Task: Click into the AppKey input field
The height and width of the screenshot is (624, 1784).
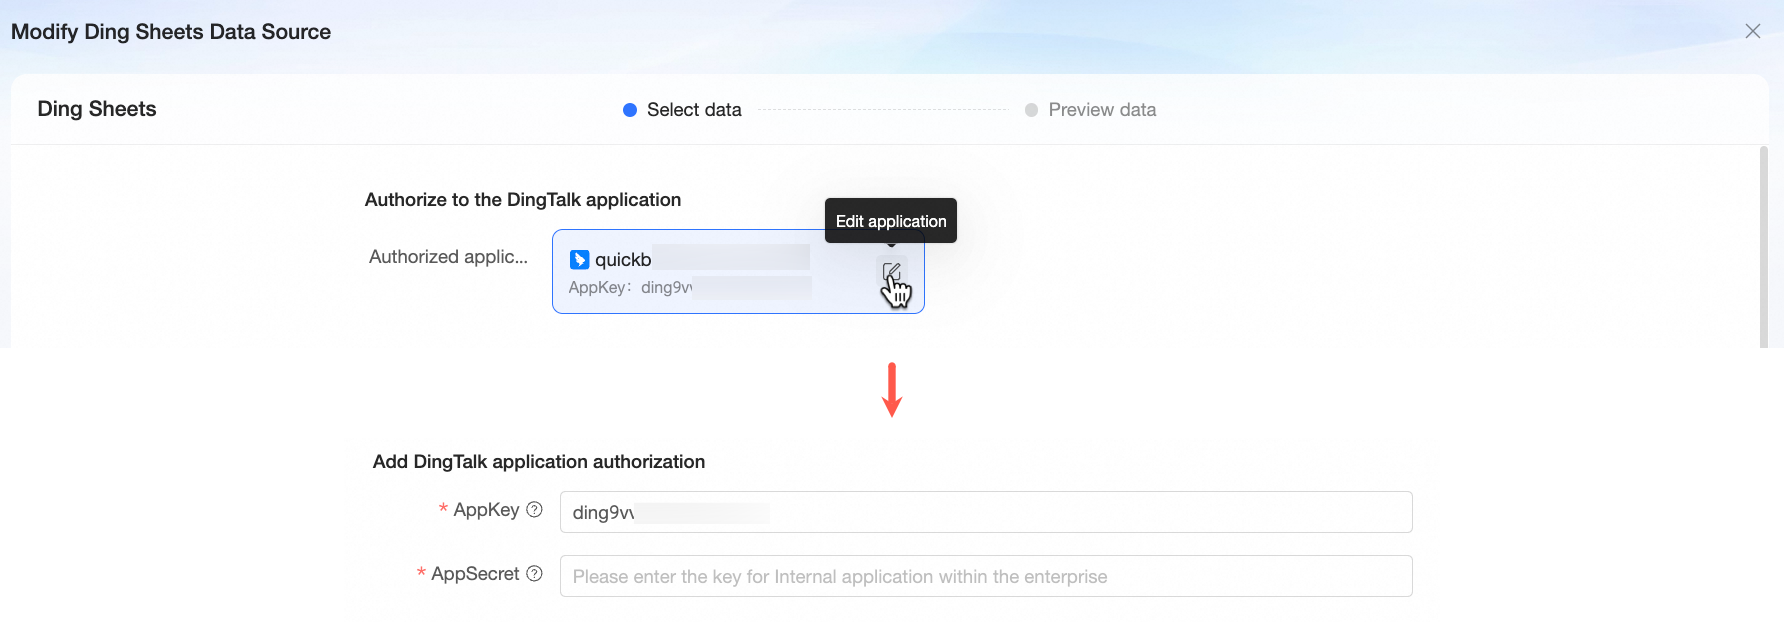Action: point(986,512)
